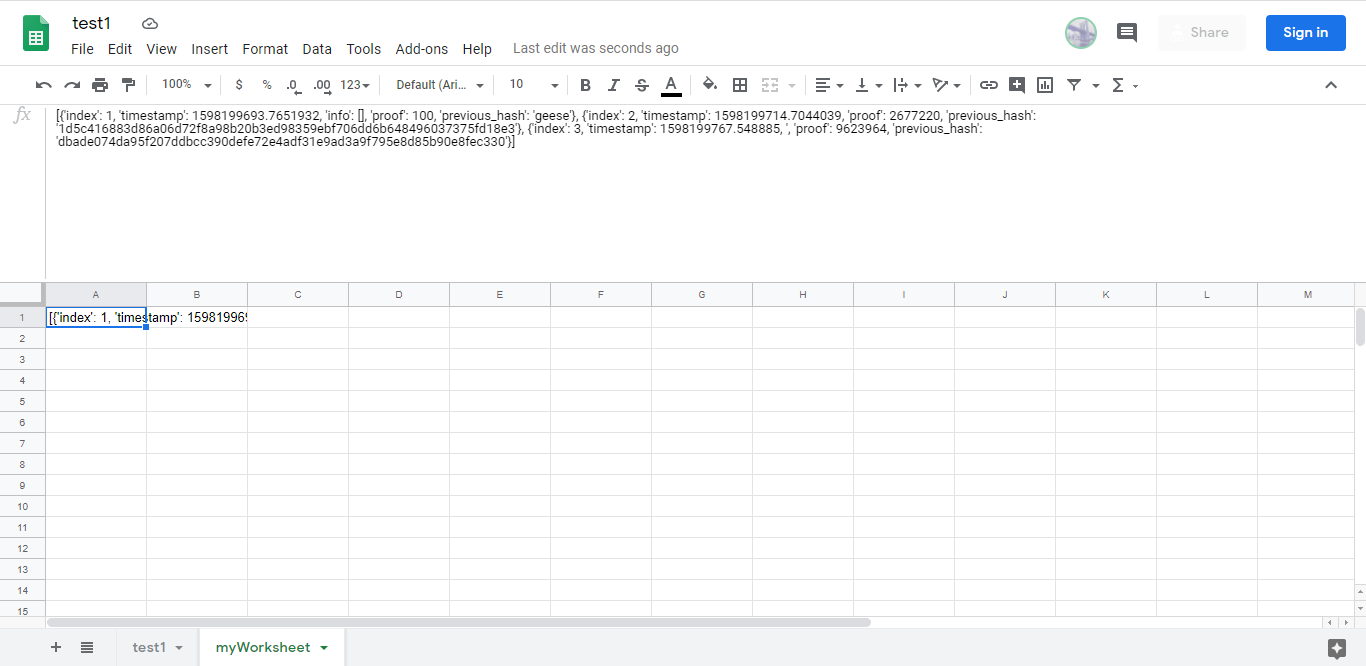Screen dimensions: 1366x666
Task: Click the cloud save status icon
Action: tap(150, 23)
